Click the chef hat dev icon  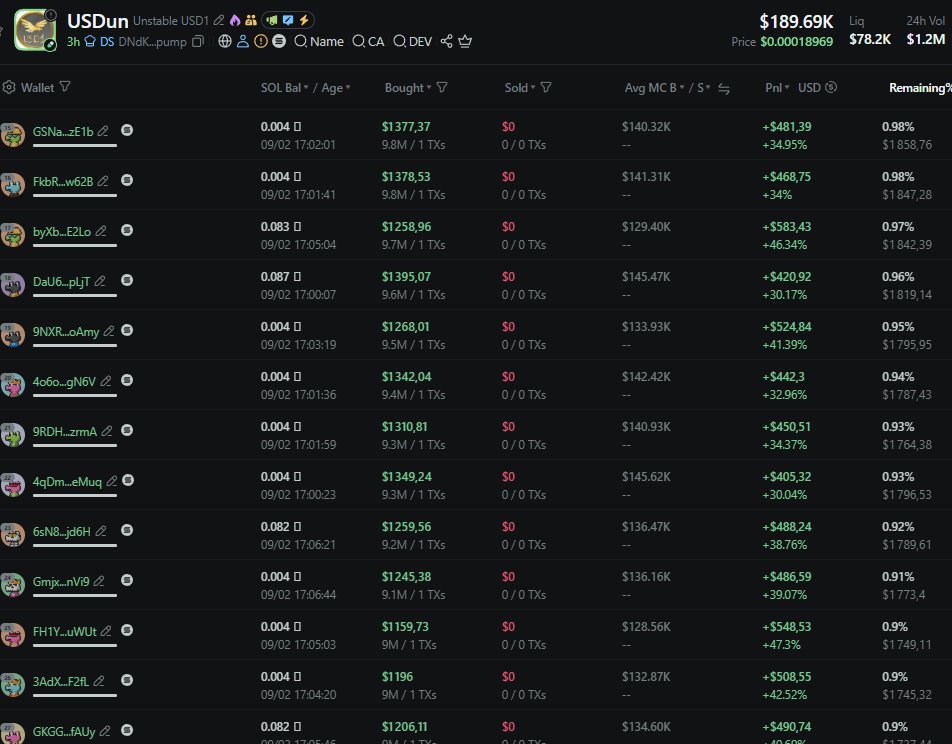coord(90,41)
